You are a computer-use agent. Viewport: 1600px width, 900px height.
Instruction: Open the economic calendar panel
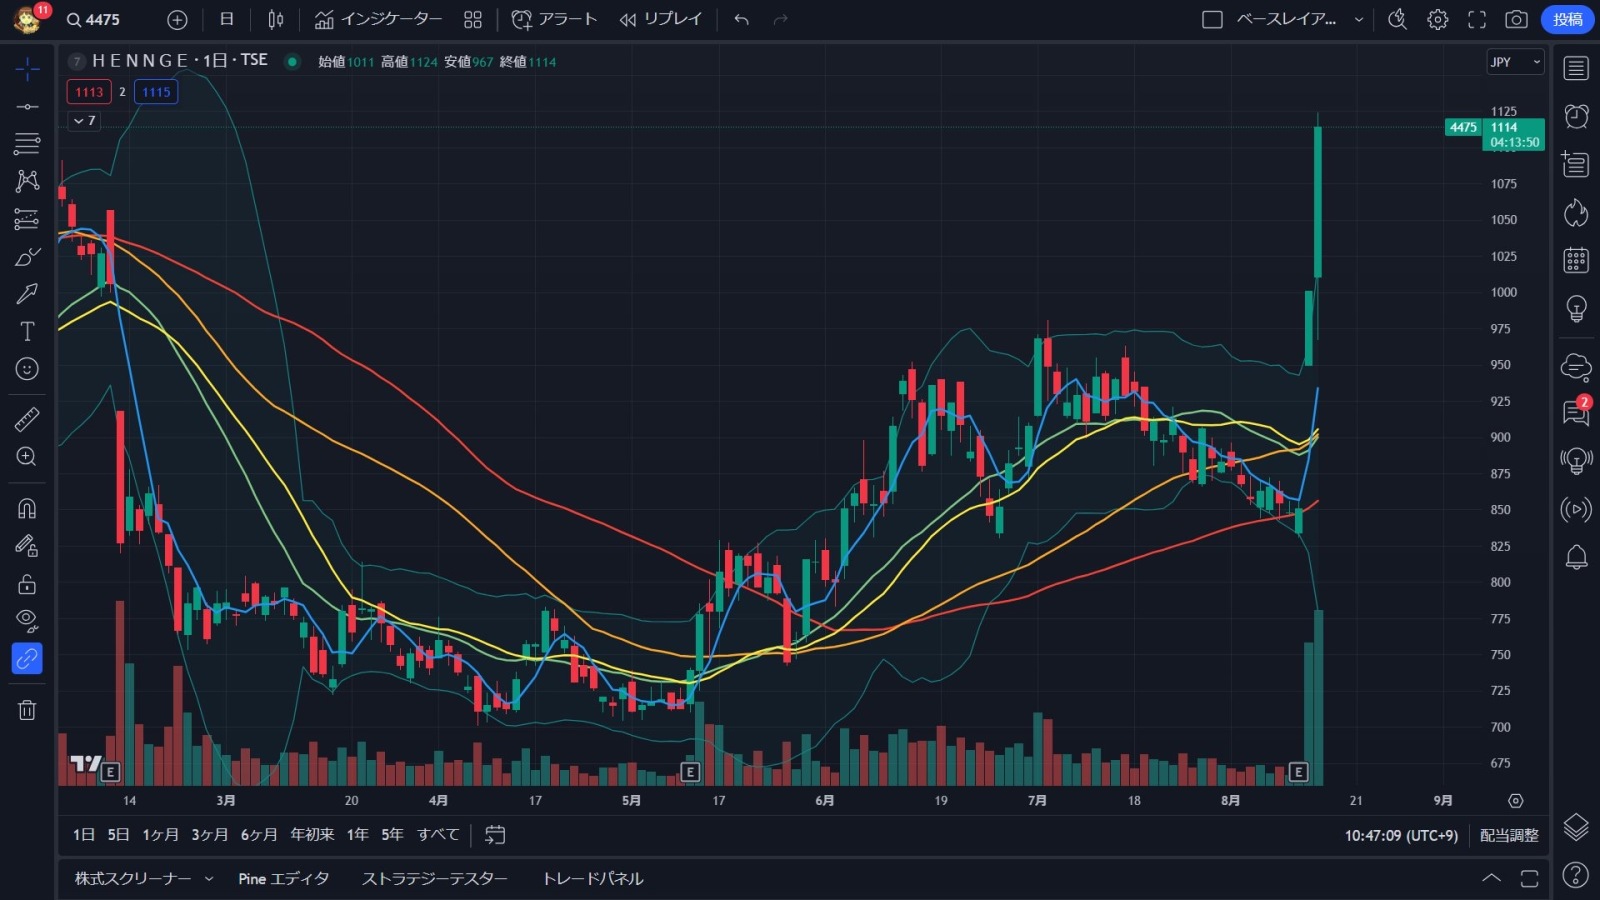[x=1576, y=260]
